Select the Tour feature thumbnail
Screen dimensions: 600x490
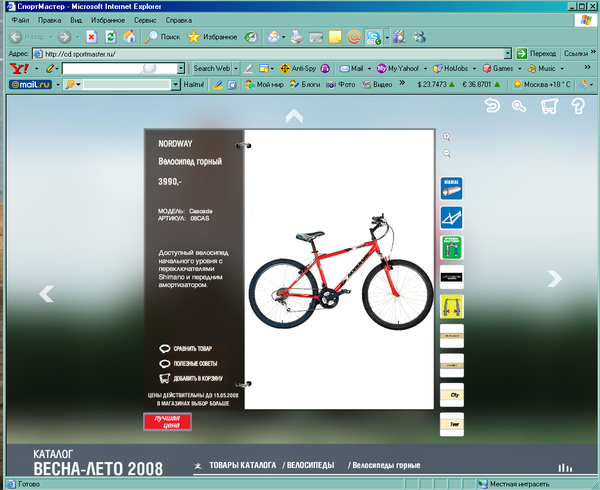pos(452,424)
